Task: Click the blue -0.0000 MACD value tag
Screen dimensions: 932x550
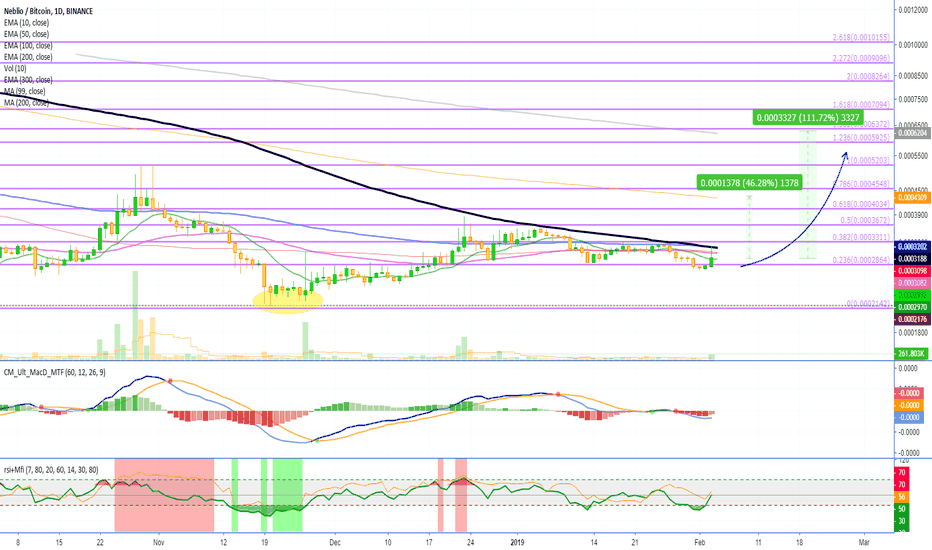Action: [909, 417]
